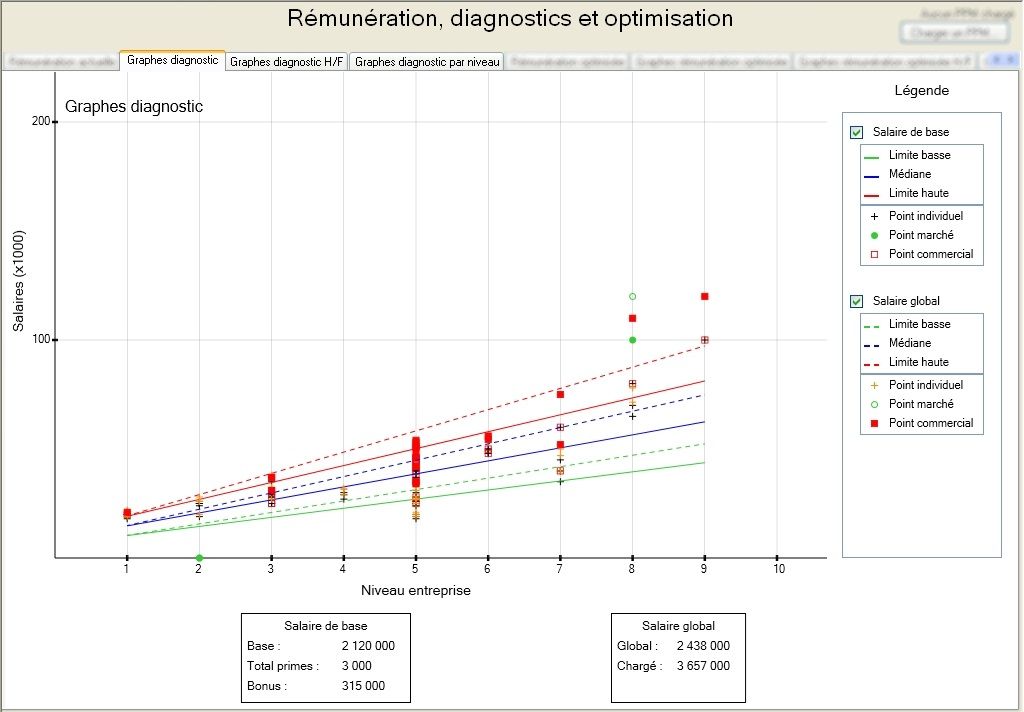Click the tab scroll arrows at far right

(1002, 61)
